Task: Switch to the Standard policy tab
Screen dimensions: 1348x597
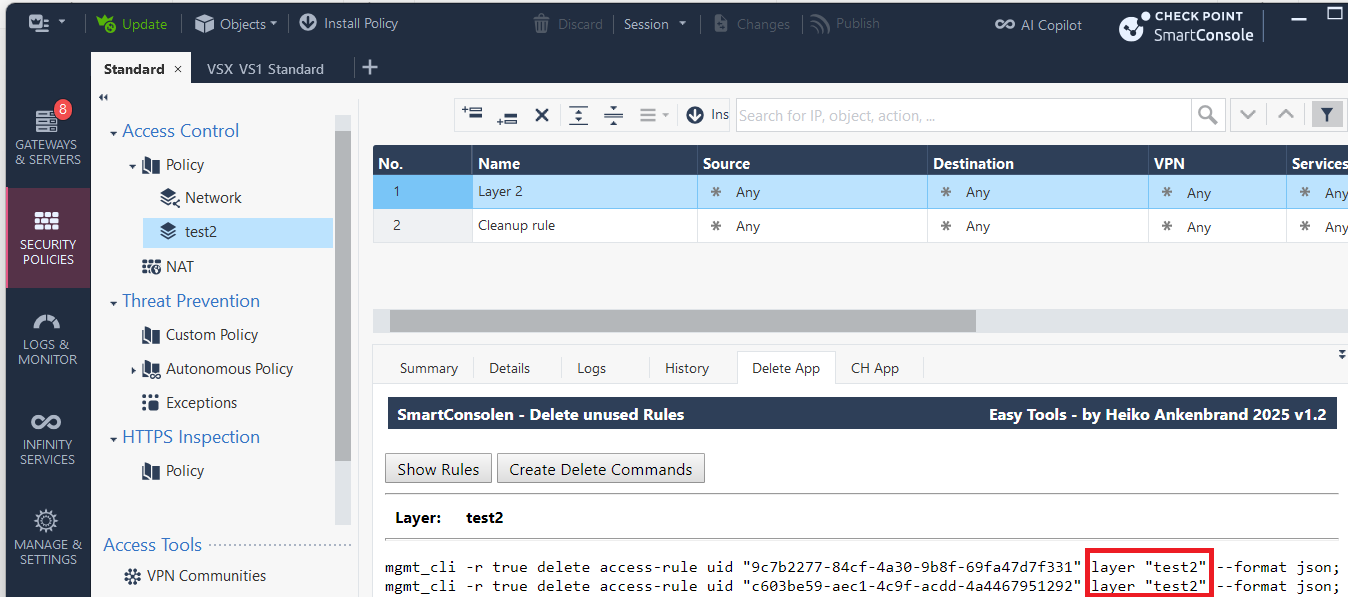Action: [x=134, y=69]
